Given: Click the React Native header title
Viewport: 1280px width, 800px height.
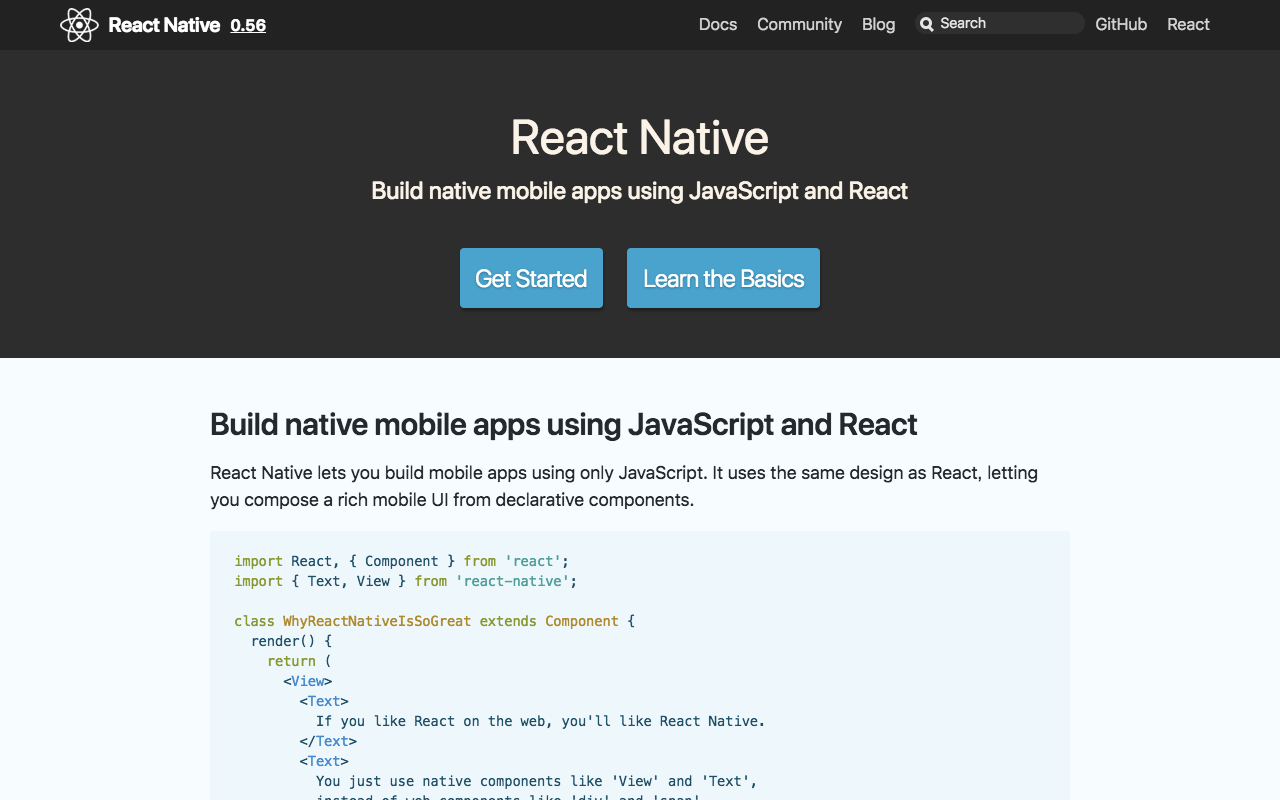Looking at the screenshot, I should coord(164,25).
